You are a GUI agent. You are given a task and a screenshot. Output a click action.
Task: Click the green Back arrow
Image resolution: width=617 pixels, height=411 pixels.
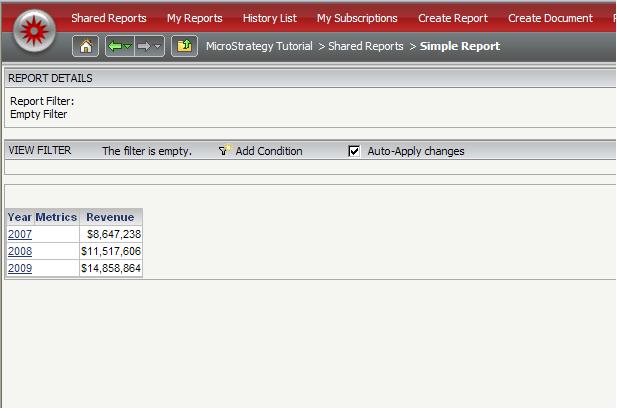point(115,47)
